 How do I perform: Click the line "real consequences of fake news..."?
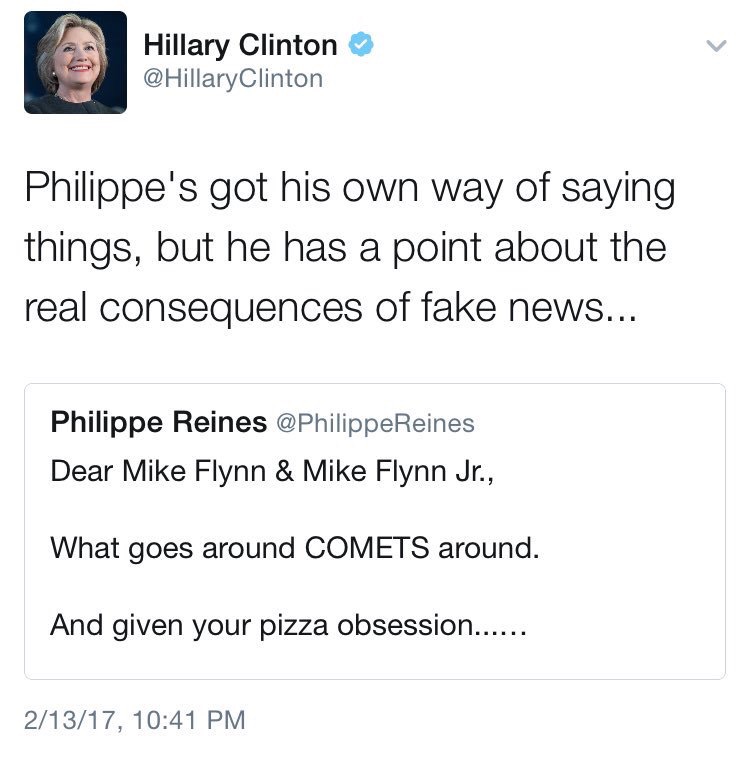[x=329, y=304]
